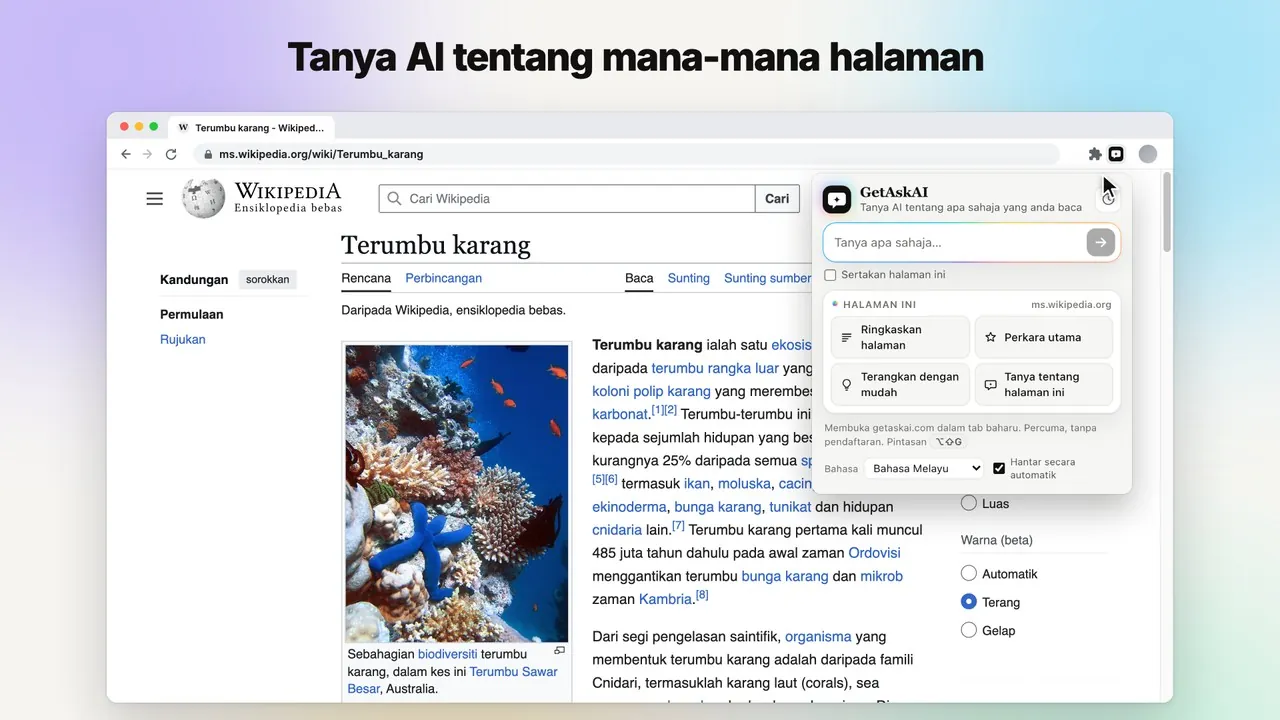The width and height of the screenshot is (1280, 720).
Task: Click the 'sorokkan' contents hide button
Action: click(x=268, y=280)
